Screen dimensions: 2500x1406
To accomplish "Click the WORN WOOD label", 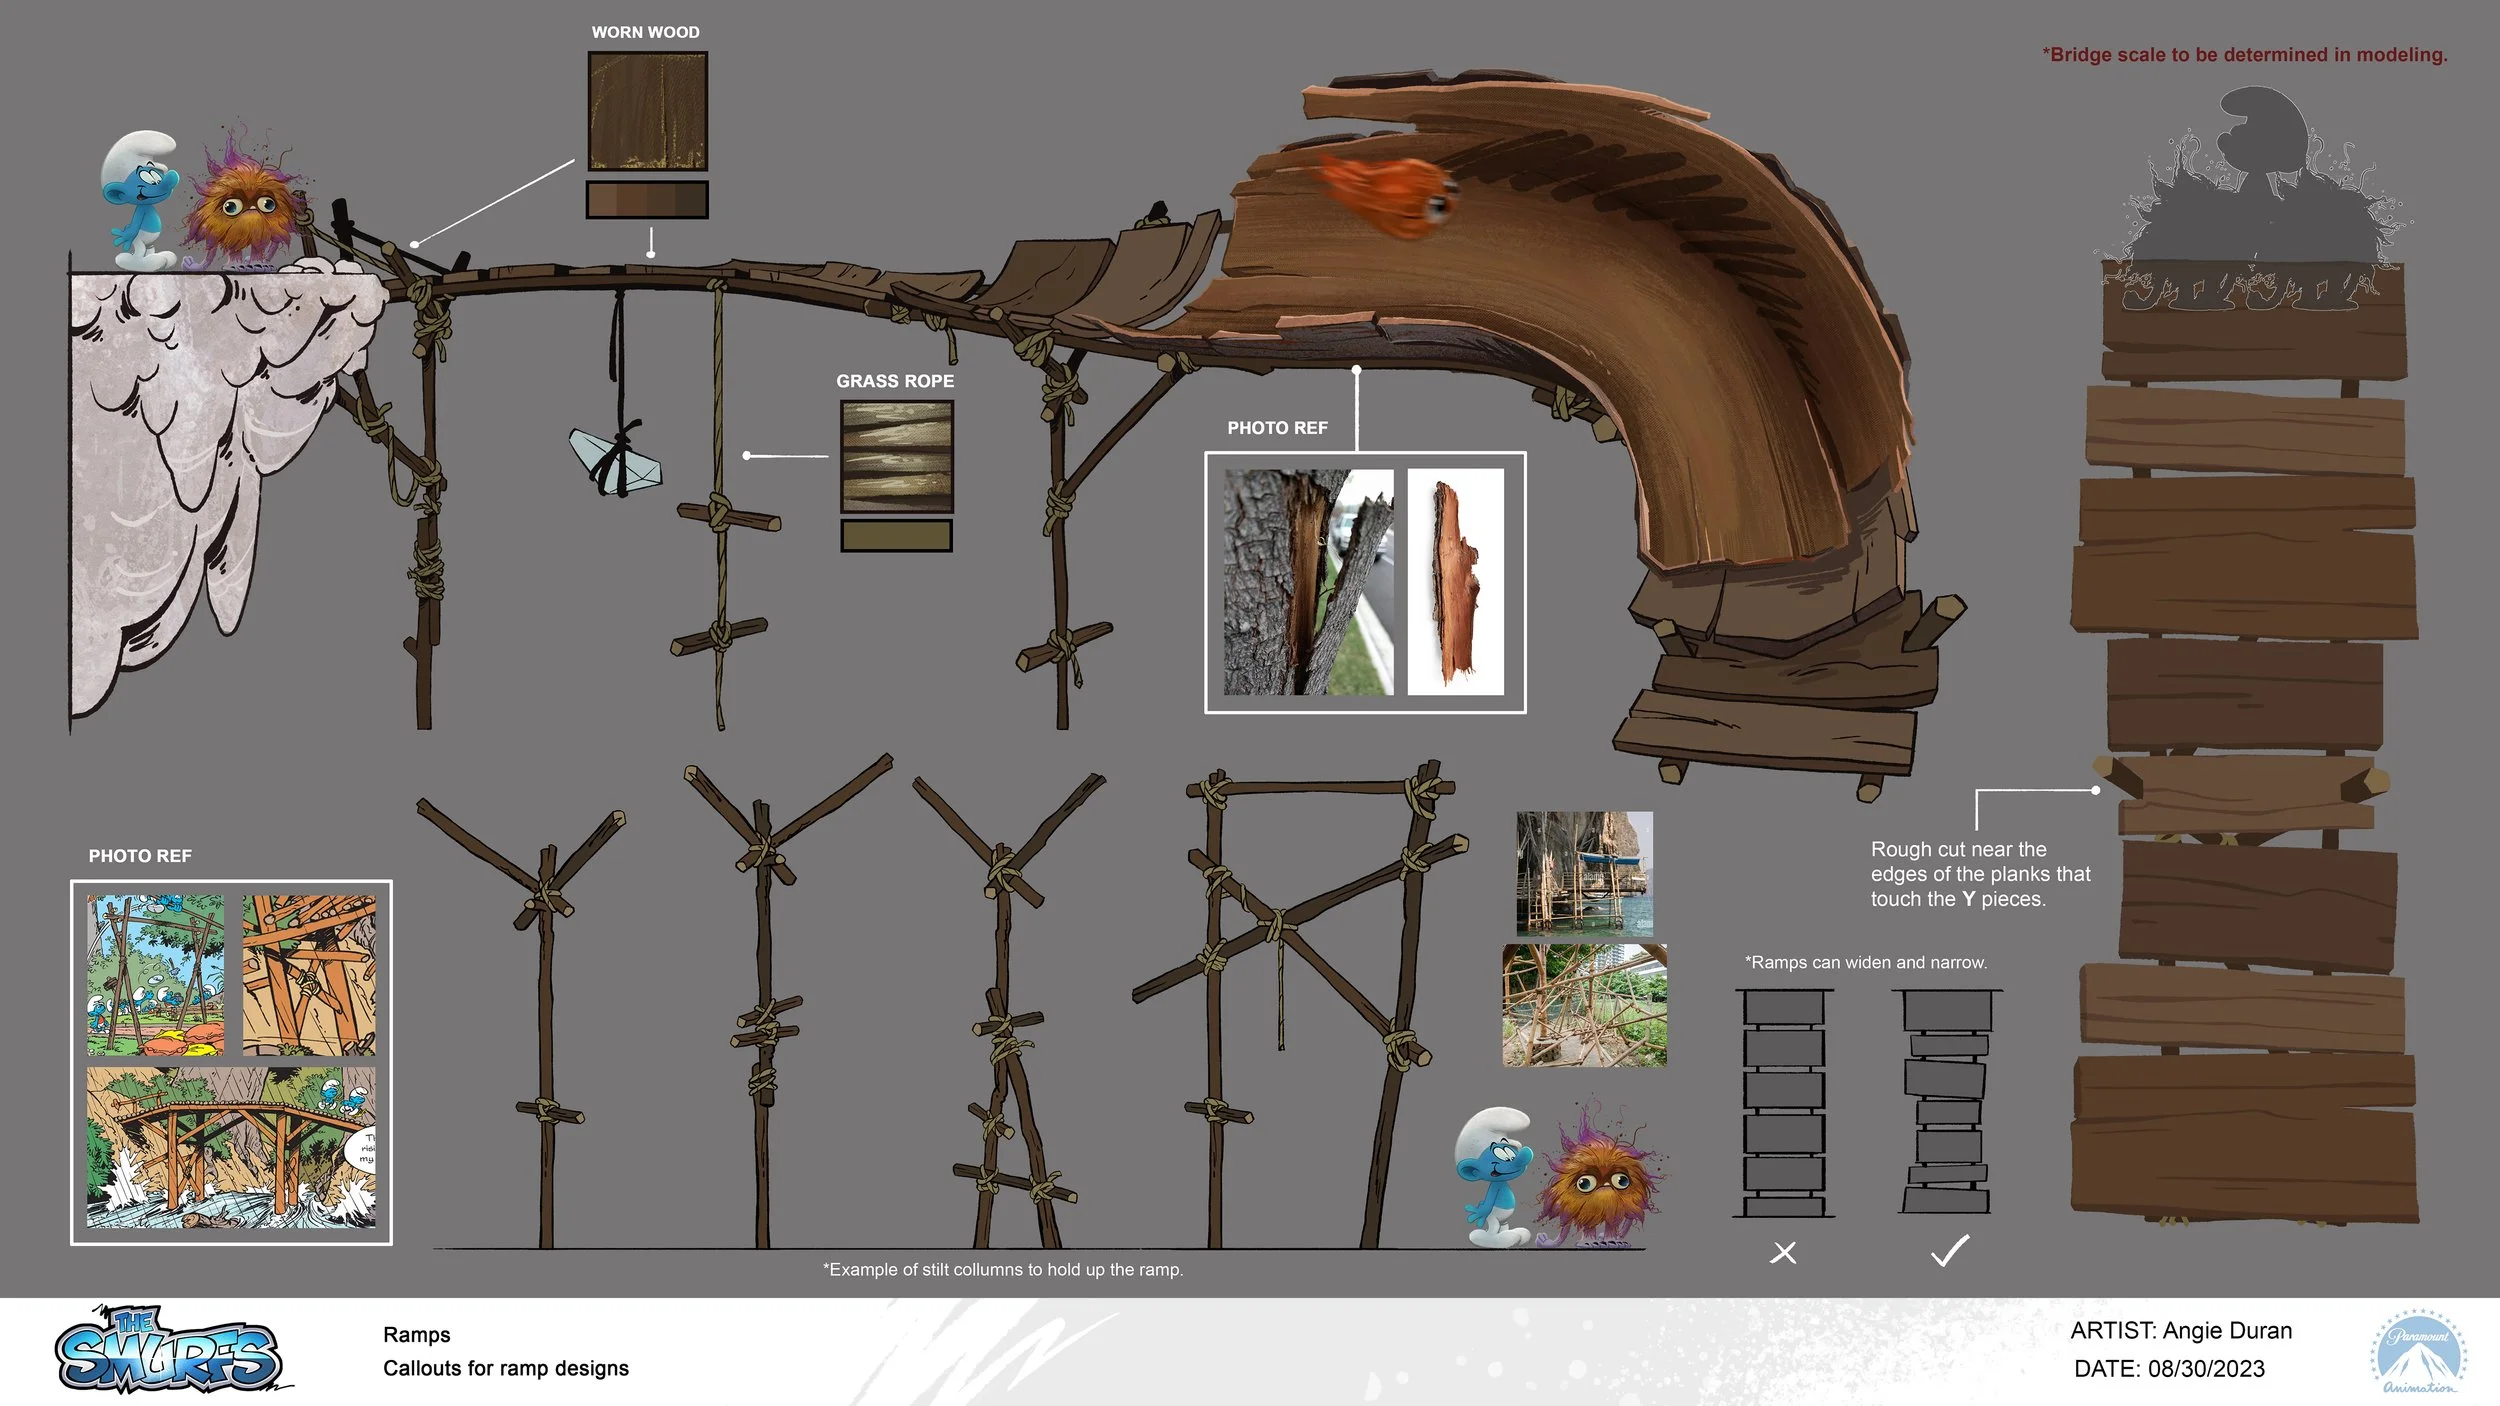I will pos(645,32).
